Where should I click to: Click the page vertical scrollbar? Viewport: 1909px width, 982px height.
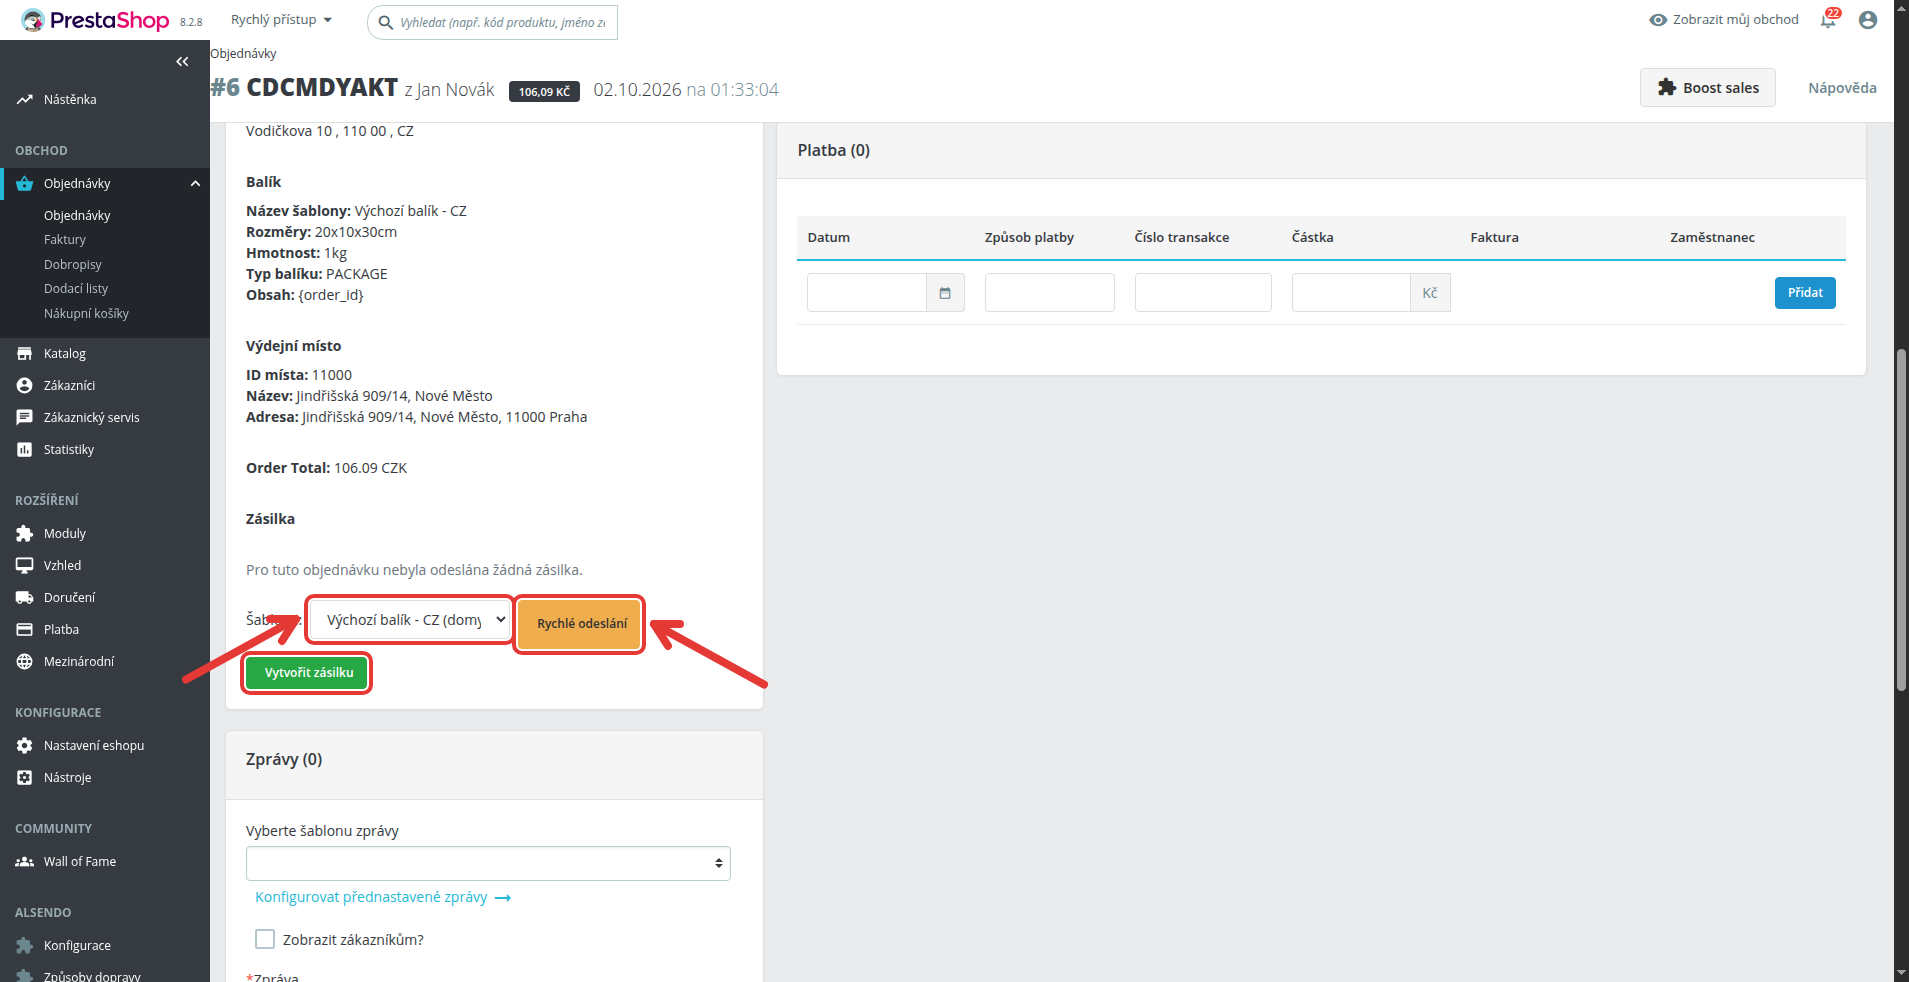(1901, 520)
